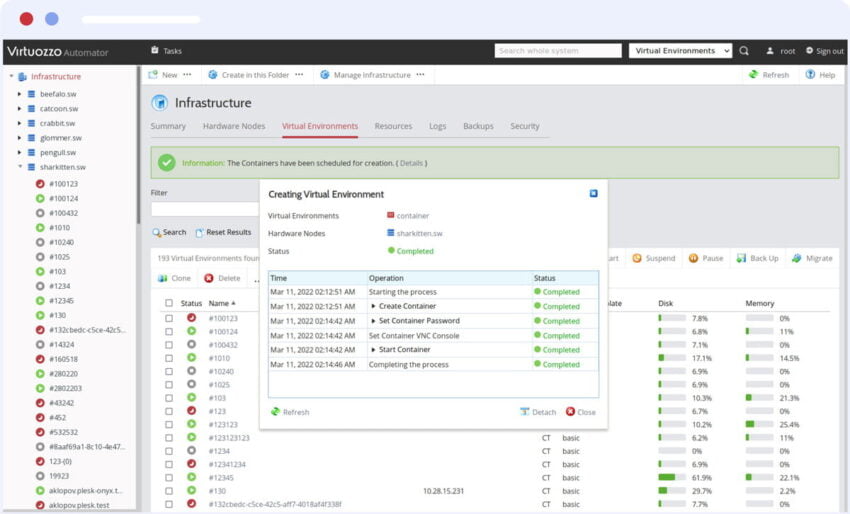Click the Details link in the information banner
850x514 pixels.
pyautogui.click(x=411, y=163)
